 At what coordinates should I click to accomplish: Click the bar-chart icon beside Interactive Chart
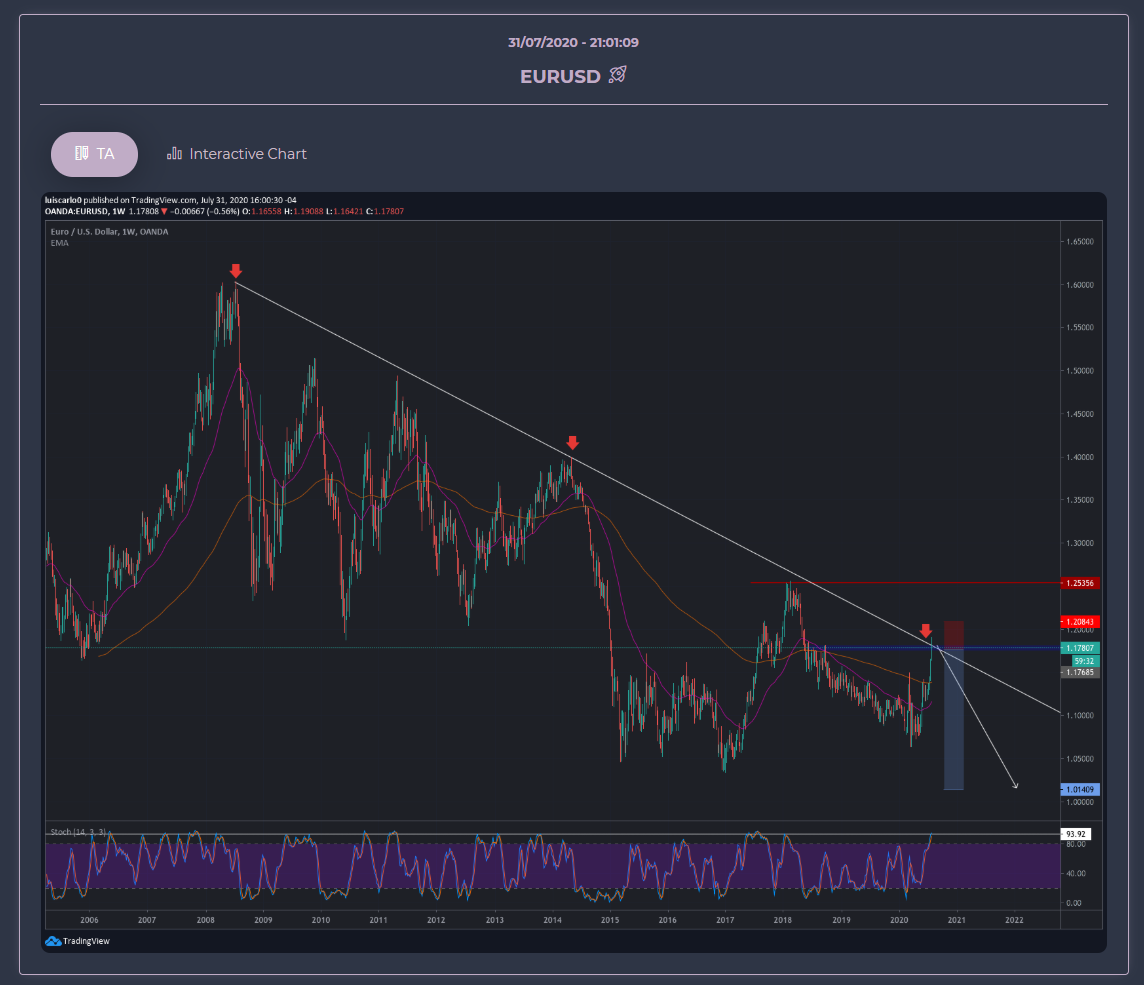(172, 153)
